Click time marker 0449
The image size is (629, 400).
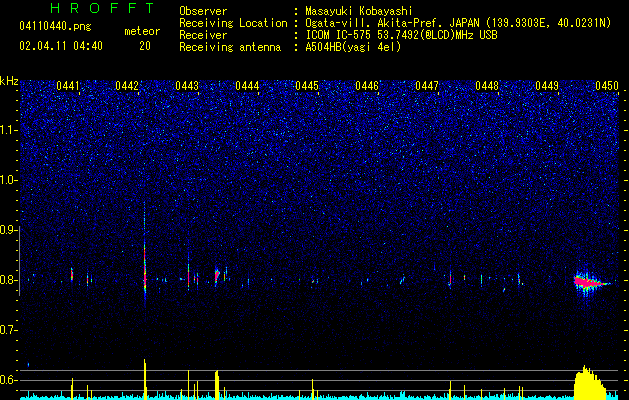547,86
